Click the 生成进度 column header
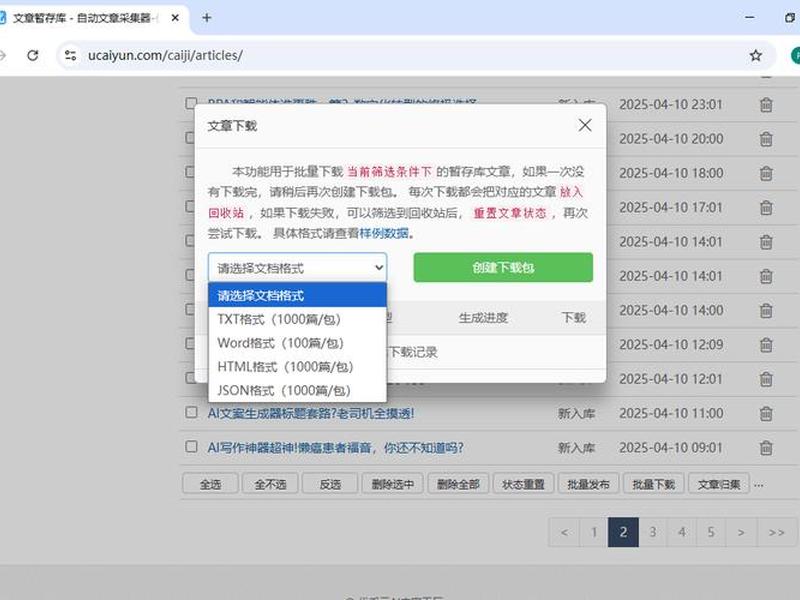 [483, 318]
